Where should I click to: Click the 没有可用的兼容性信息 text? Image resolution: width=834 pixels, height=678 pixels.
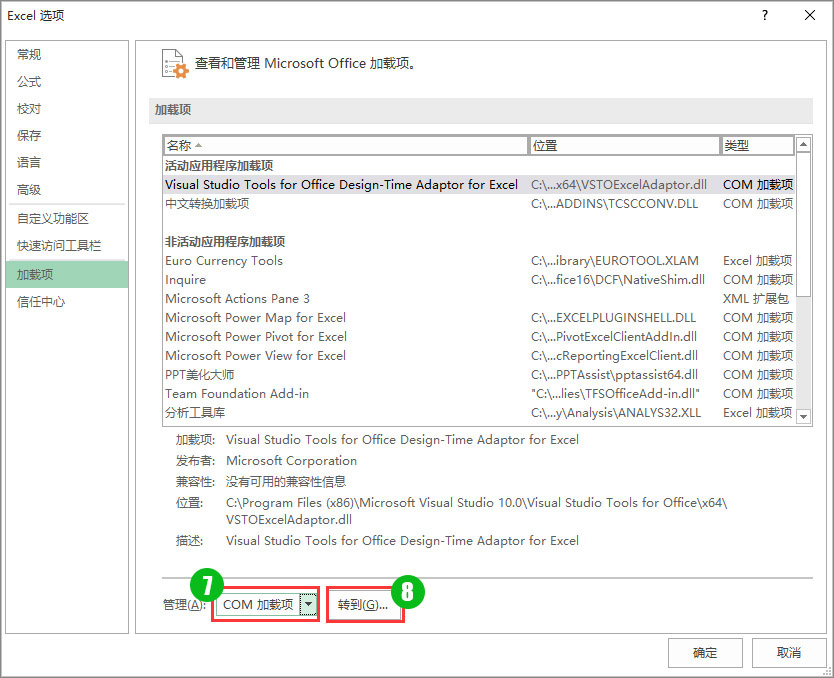click(x=286, y=482)
